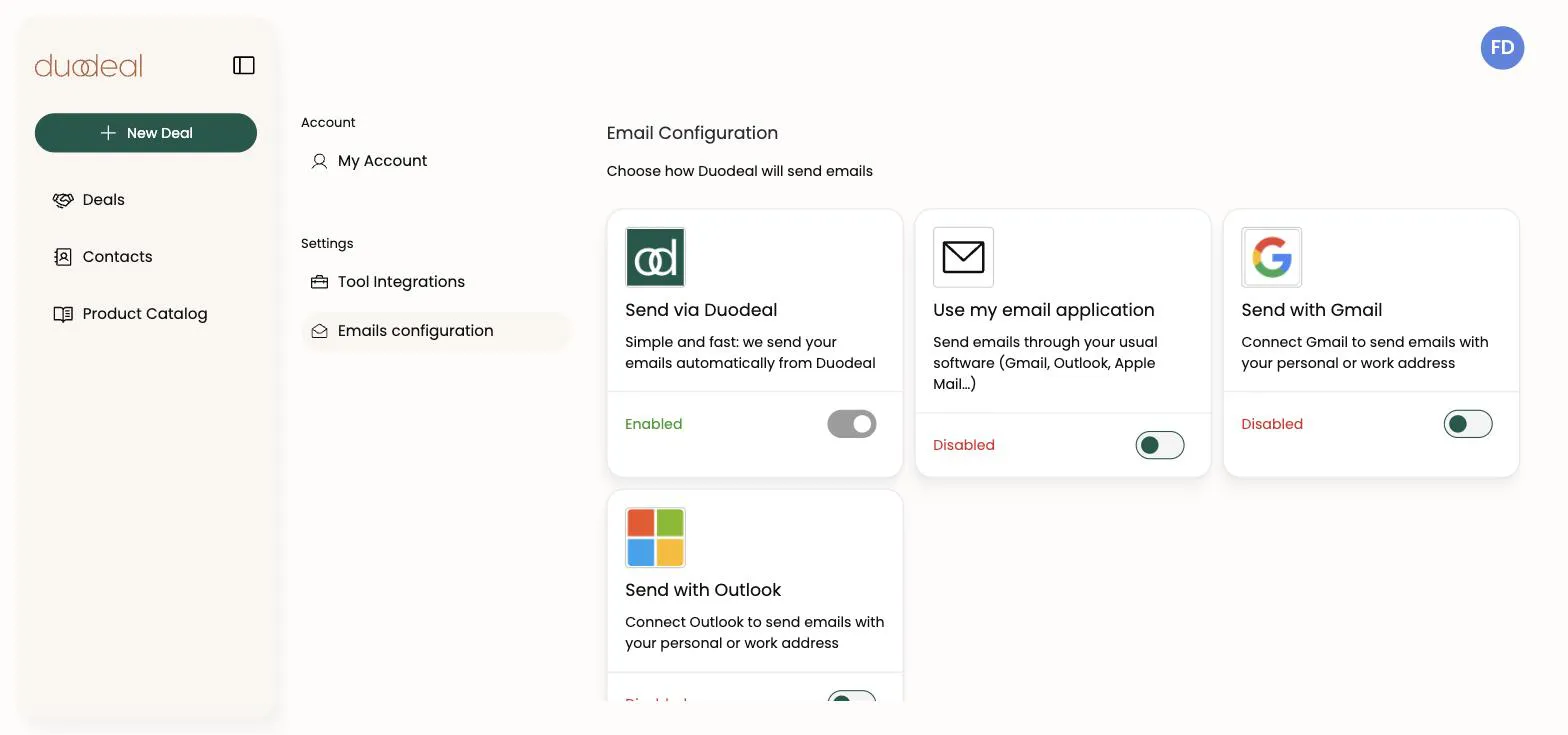Viewport: 1568px width, 735px height.
Task: Click the Send with Gmail title
Action: tap(1312, 310)
